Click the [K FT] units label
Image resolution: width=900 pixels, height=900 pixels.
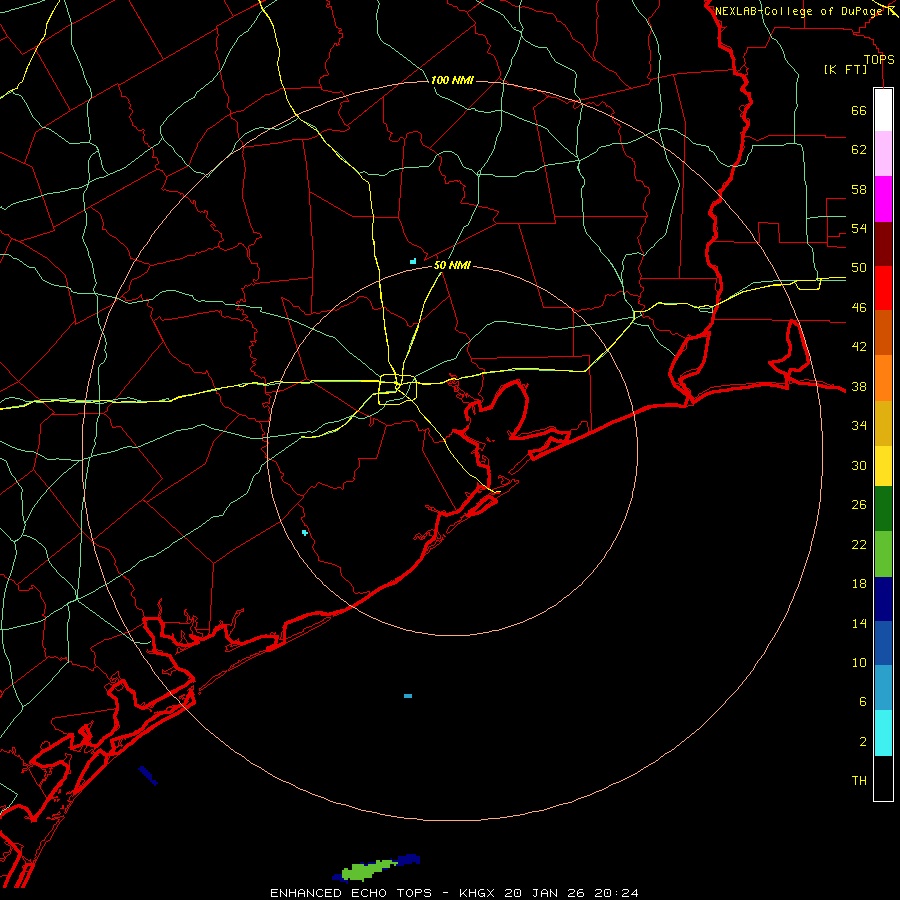pos(845,70)
